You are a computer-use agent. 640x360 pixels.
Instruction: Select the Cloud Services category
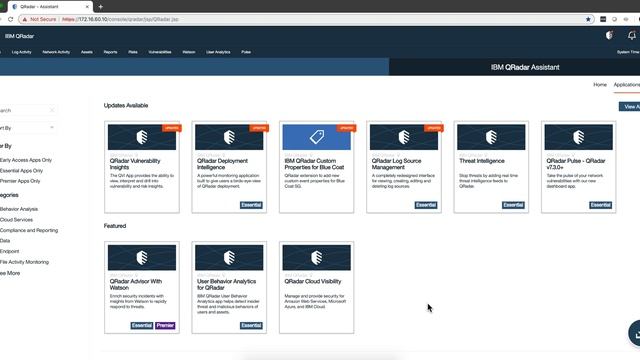tap(16, 220)
